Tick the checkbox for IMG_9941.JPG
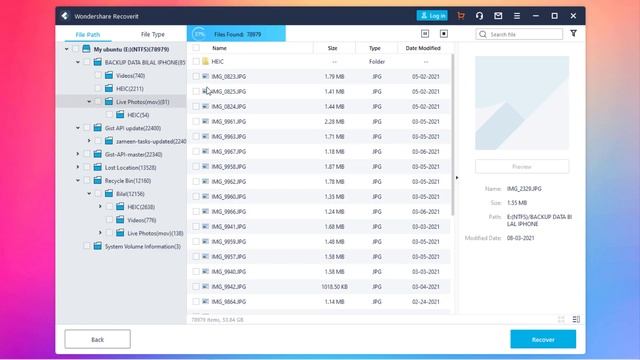The image size is (640, 360). tap(196, 227)
